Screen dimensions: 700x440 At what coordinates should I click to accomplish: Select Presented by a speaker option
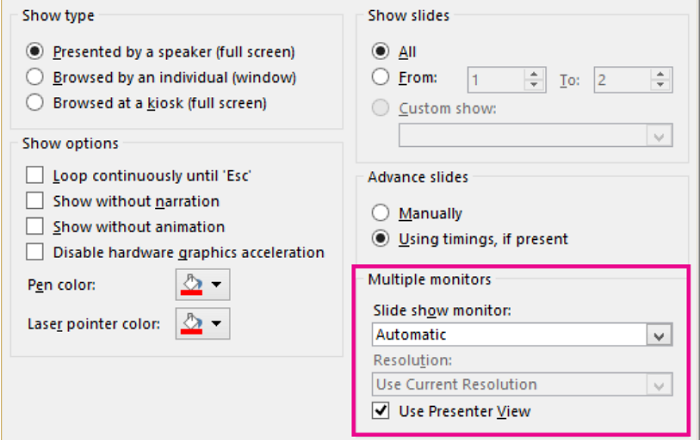pos(36,51)
